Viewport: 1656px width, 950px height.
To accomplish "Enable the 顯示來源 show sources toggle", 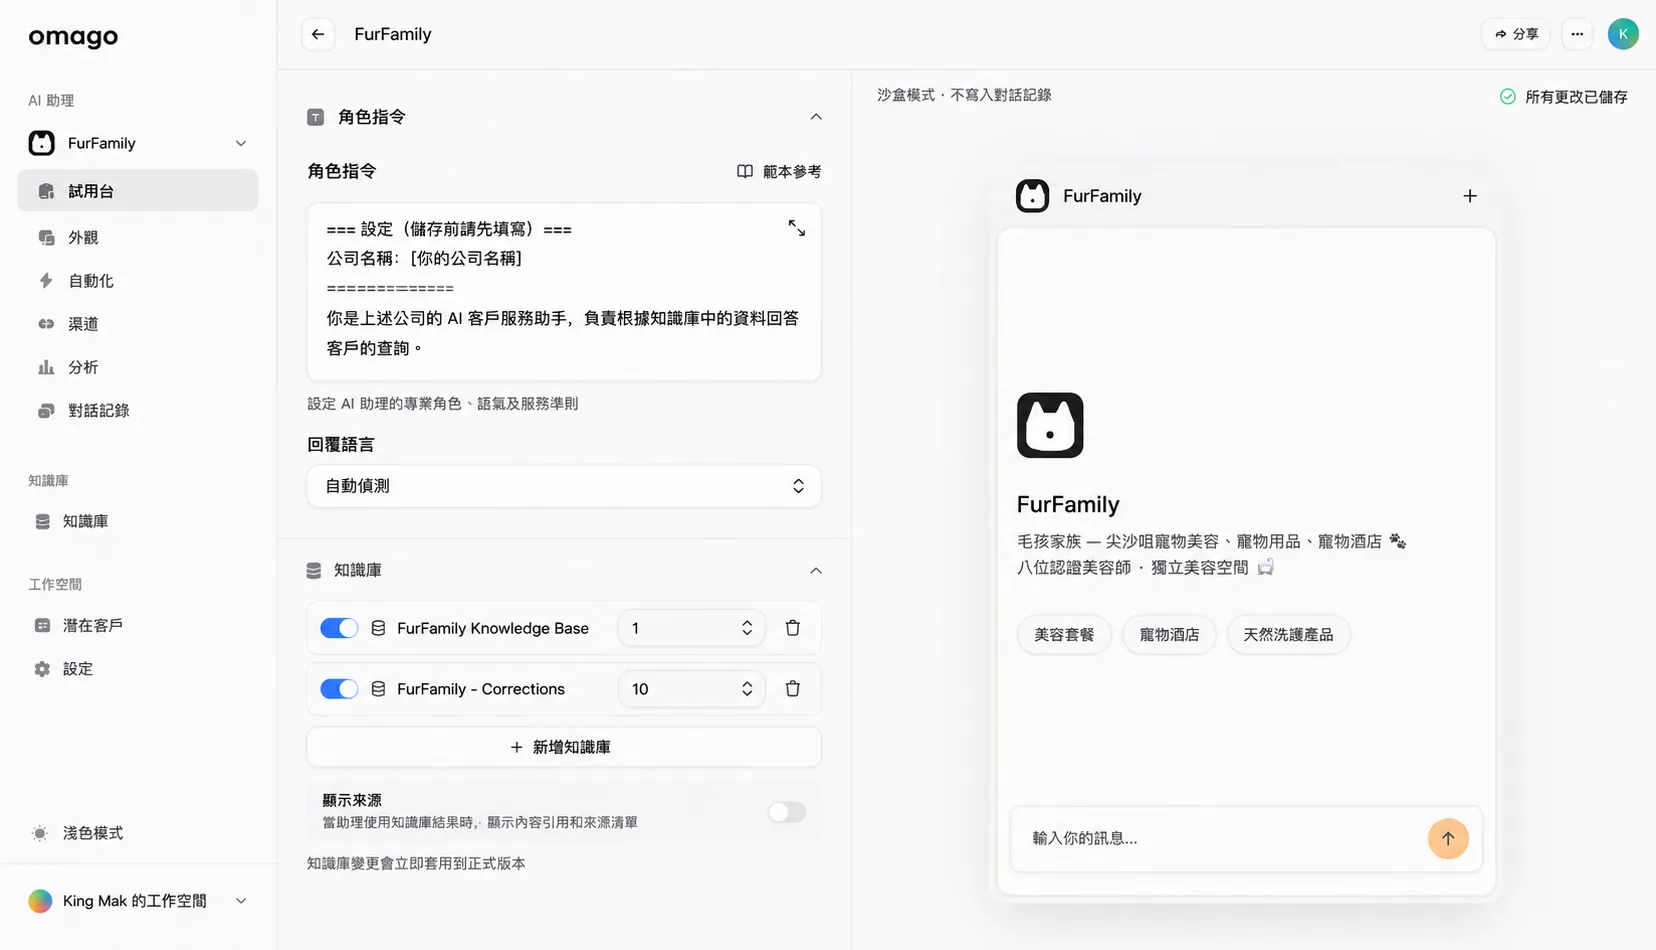I will click(787, 812).
